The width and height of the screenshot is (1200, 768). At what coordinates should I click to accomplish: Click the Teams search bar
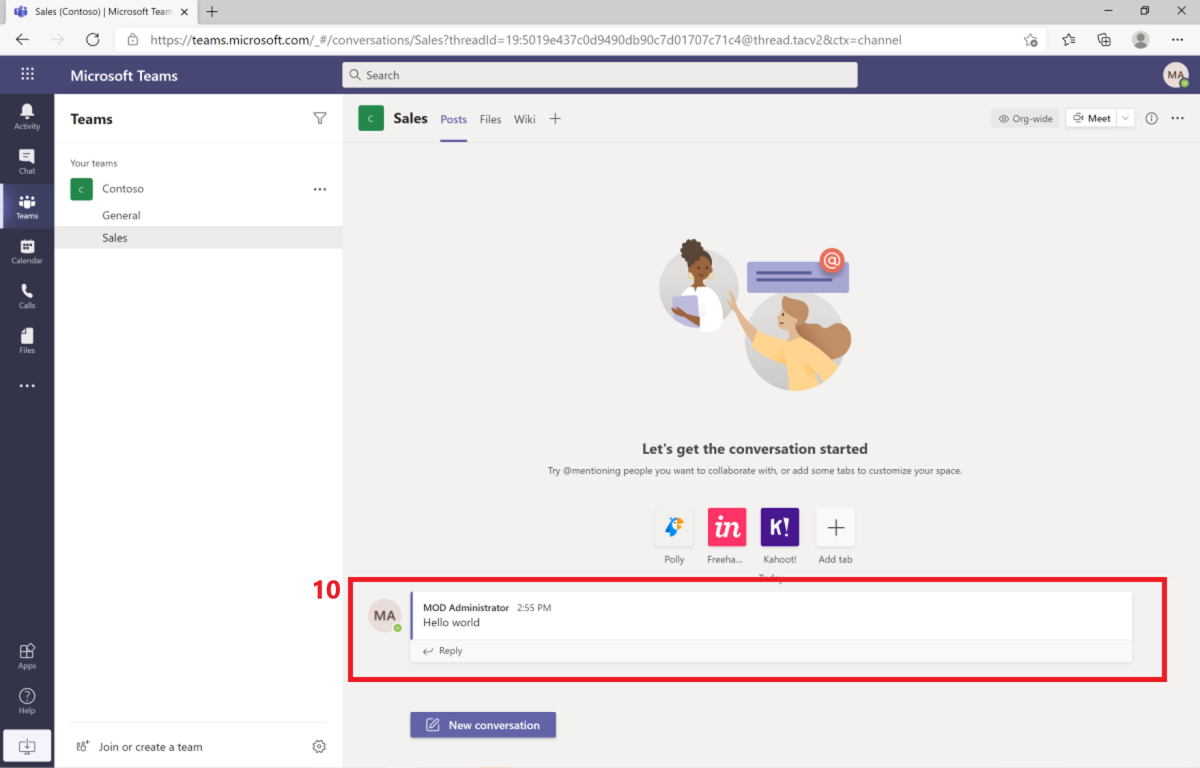tap(599, 74)
